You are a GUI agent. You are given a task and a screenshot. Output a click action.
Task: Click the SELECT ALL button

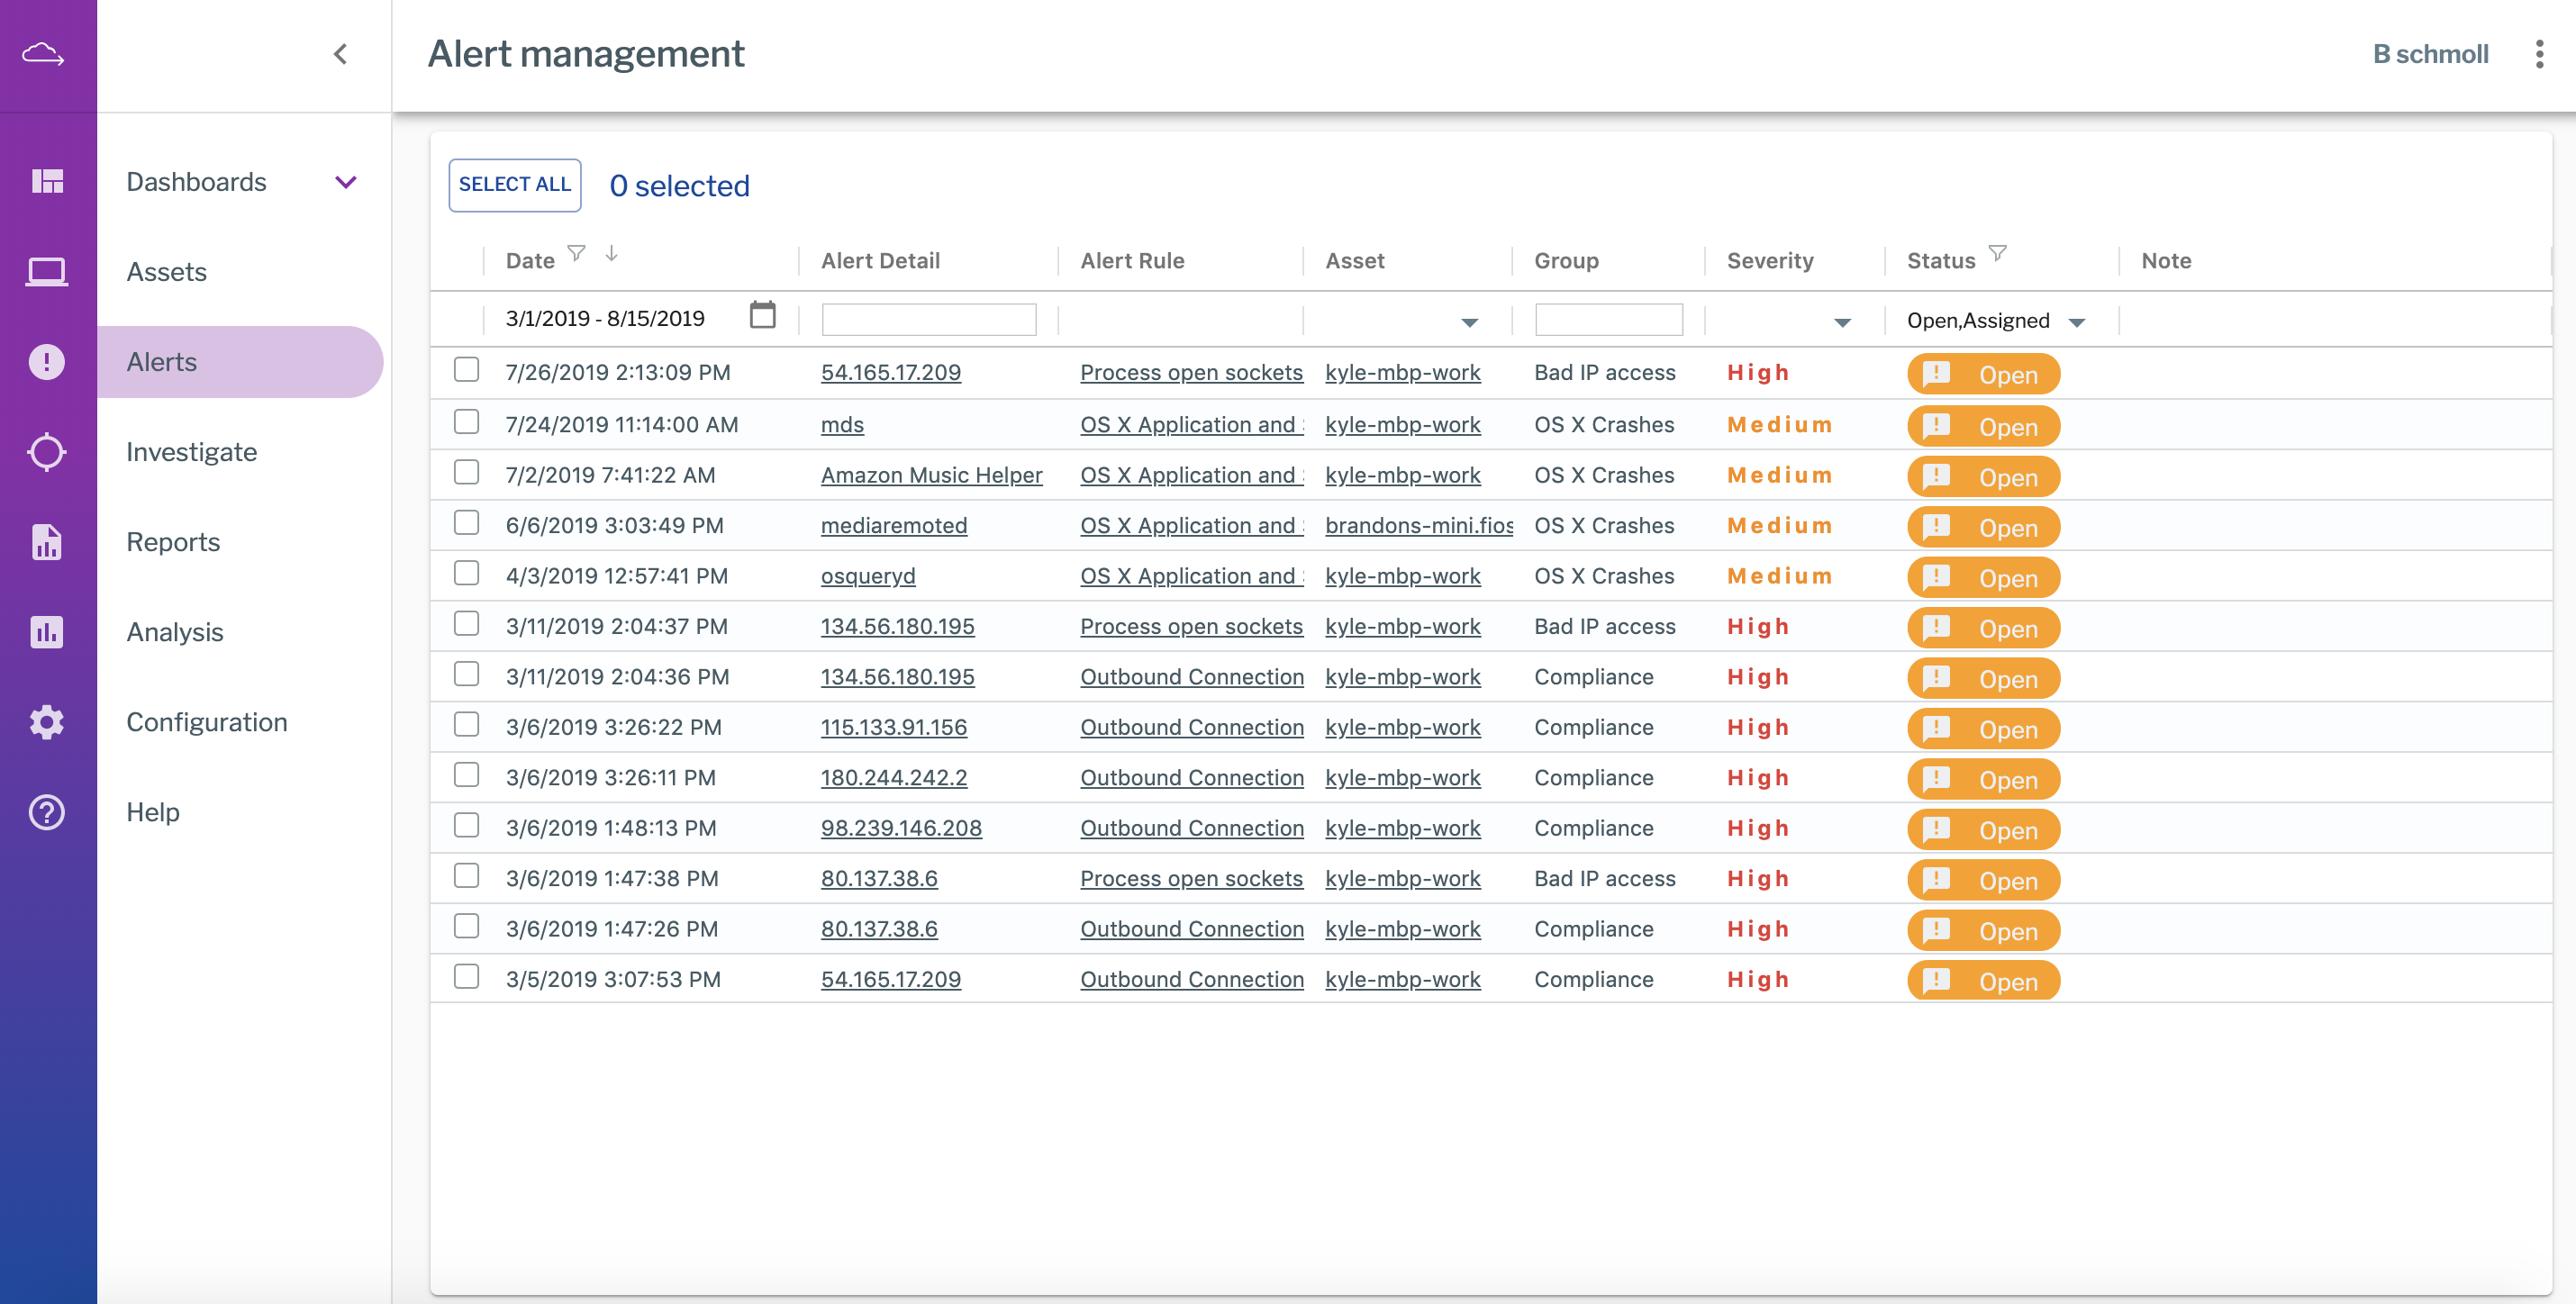pyautogui.click(x=514, y=184)
